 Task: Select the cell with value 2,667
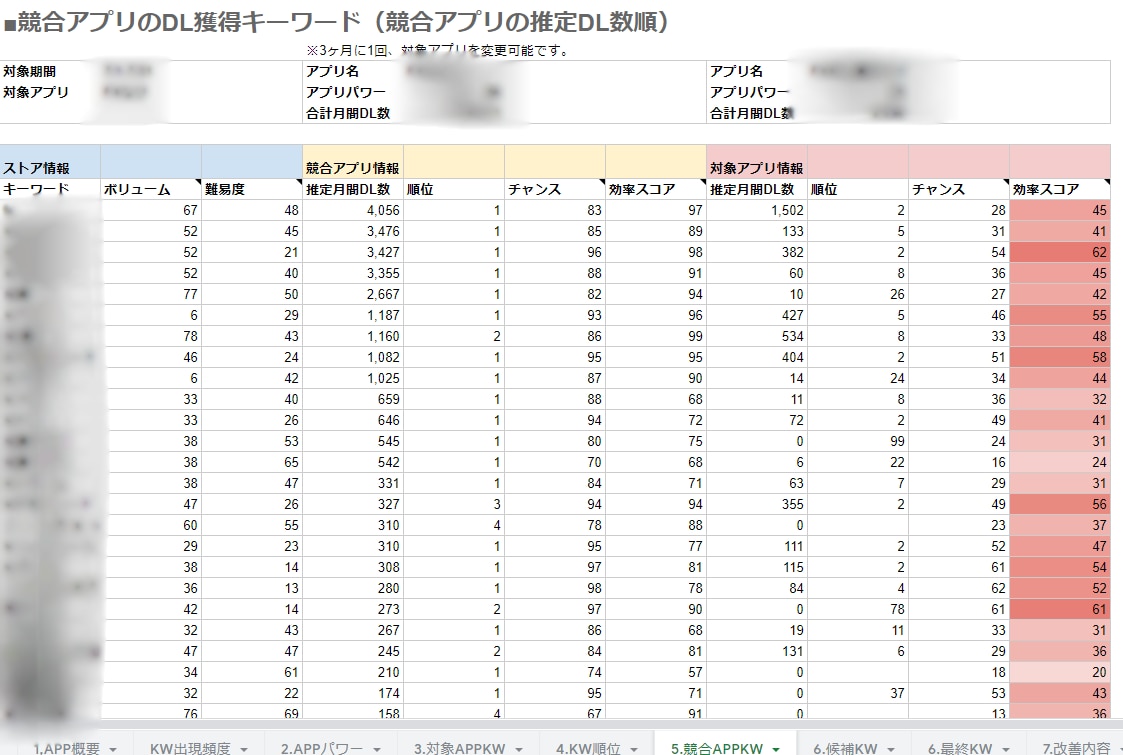[353, 294]
